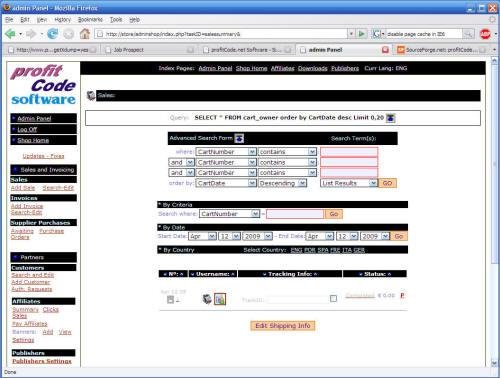
Task: Sort Tracking Info column descending arrow
Action: [265, 274]
